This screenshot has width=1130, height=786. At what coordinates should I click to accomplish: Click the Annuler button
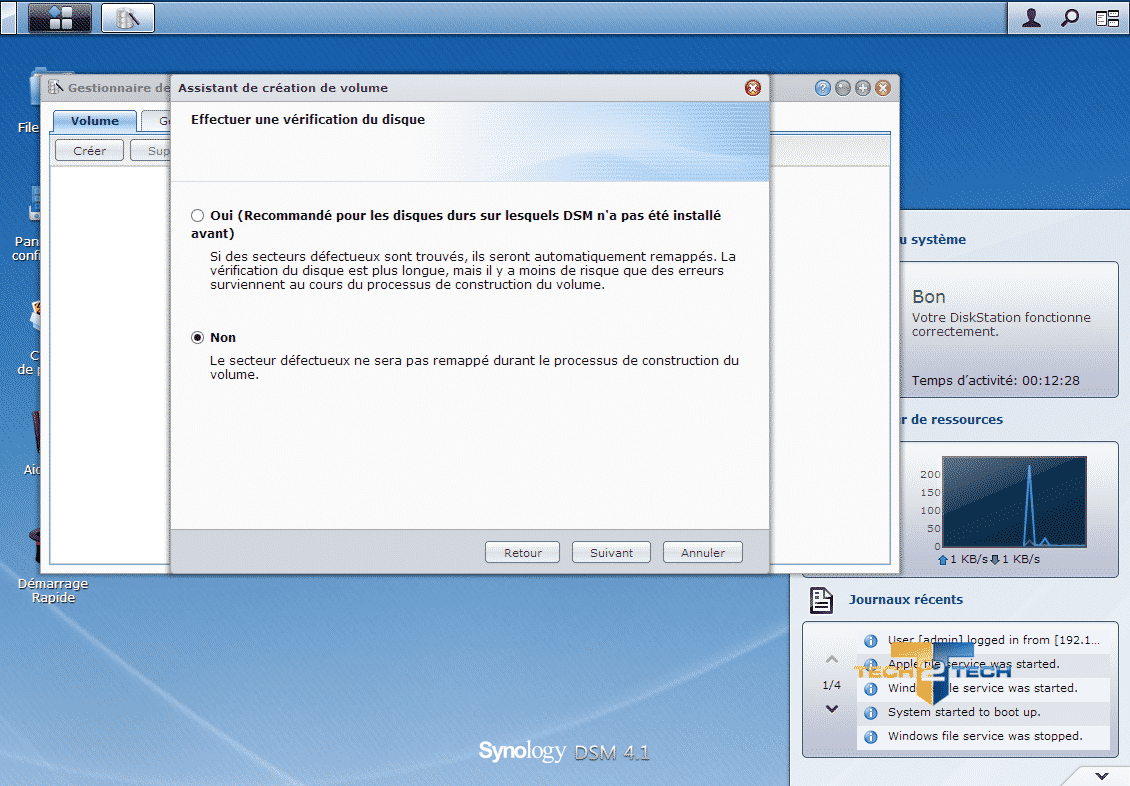click(703, 553)
